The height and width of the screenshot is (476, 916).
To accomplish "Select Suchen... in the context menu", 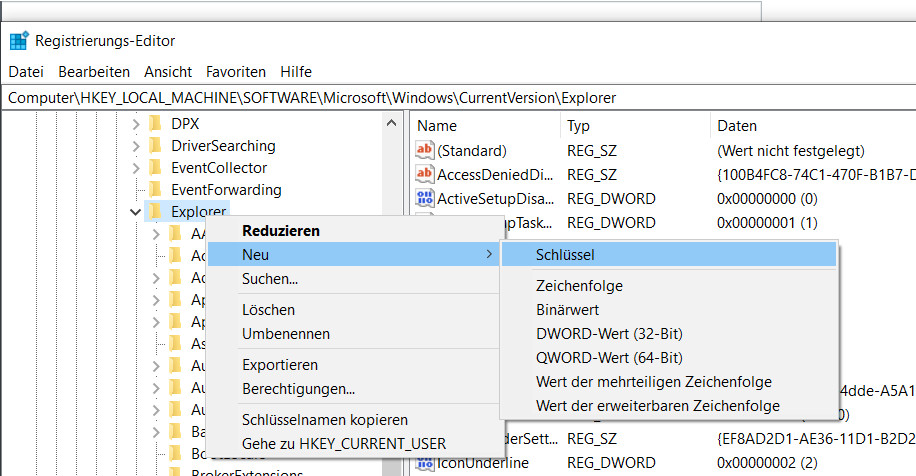I will [x=354, y=279].
